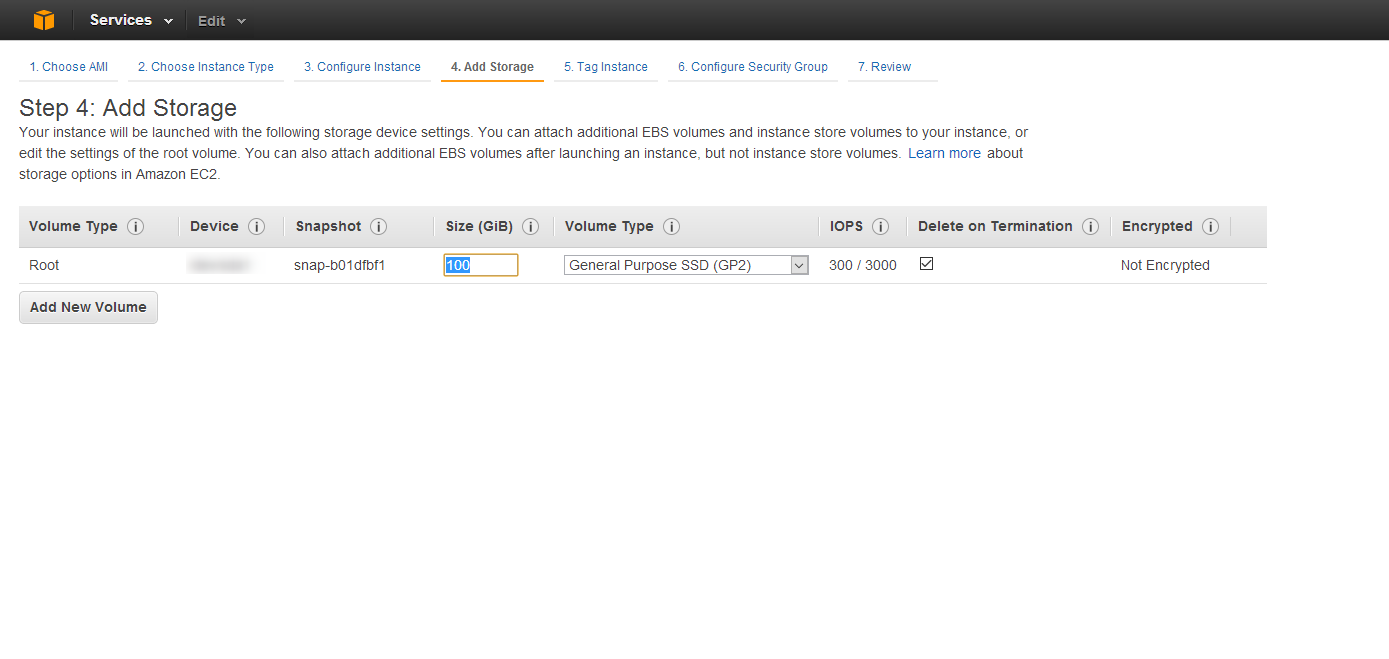Switch to the Configure Instance step
The width and height of the screenshot is (1389, 659).
(x=362, y=66)
